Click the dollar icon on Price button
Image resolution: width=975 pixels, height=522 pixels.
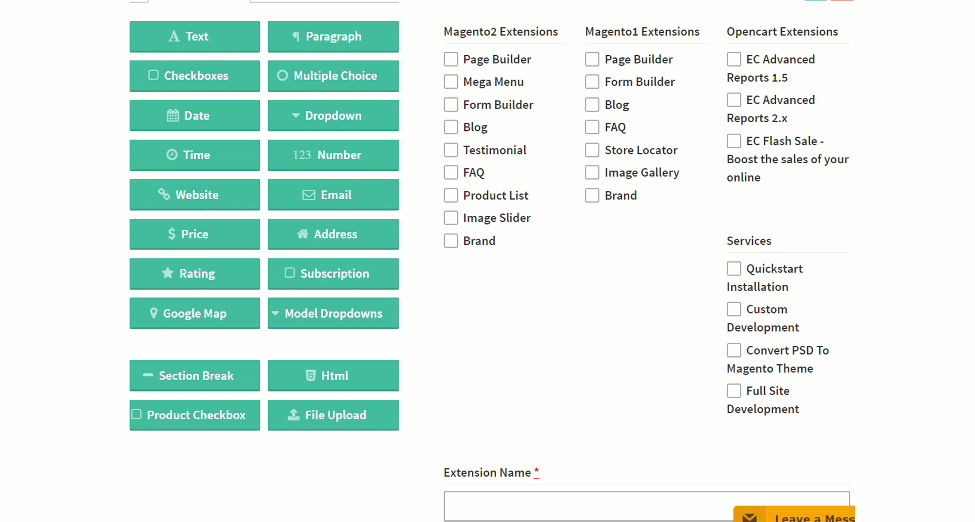coord(172,234)
